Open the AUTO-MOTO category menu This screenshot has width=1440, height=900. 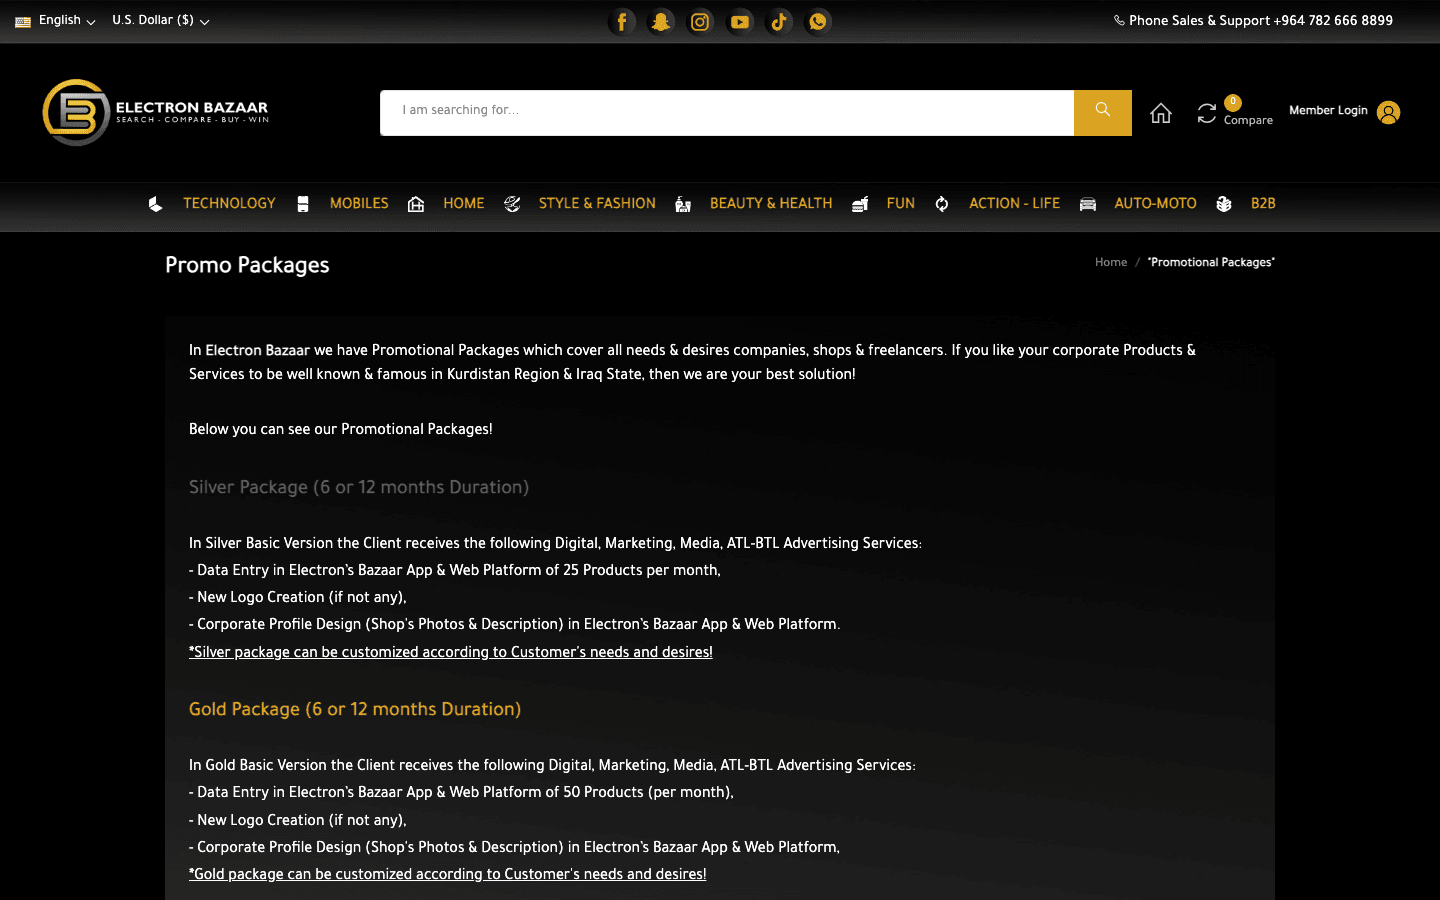pyautogui.click(x=1155, y=203)
